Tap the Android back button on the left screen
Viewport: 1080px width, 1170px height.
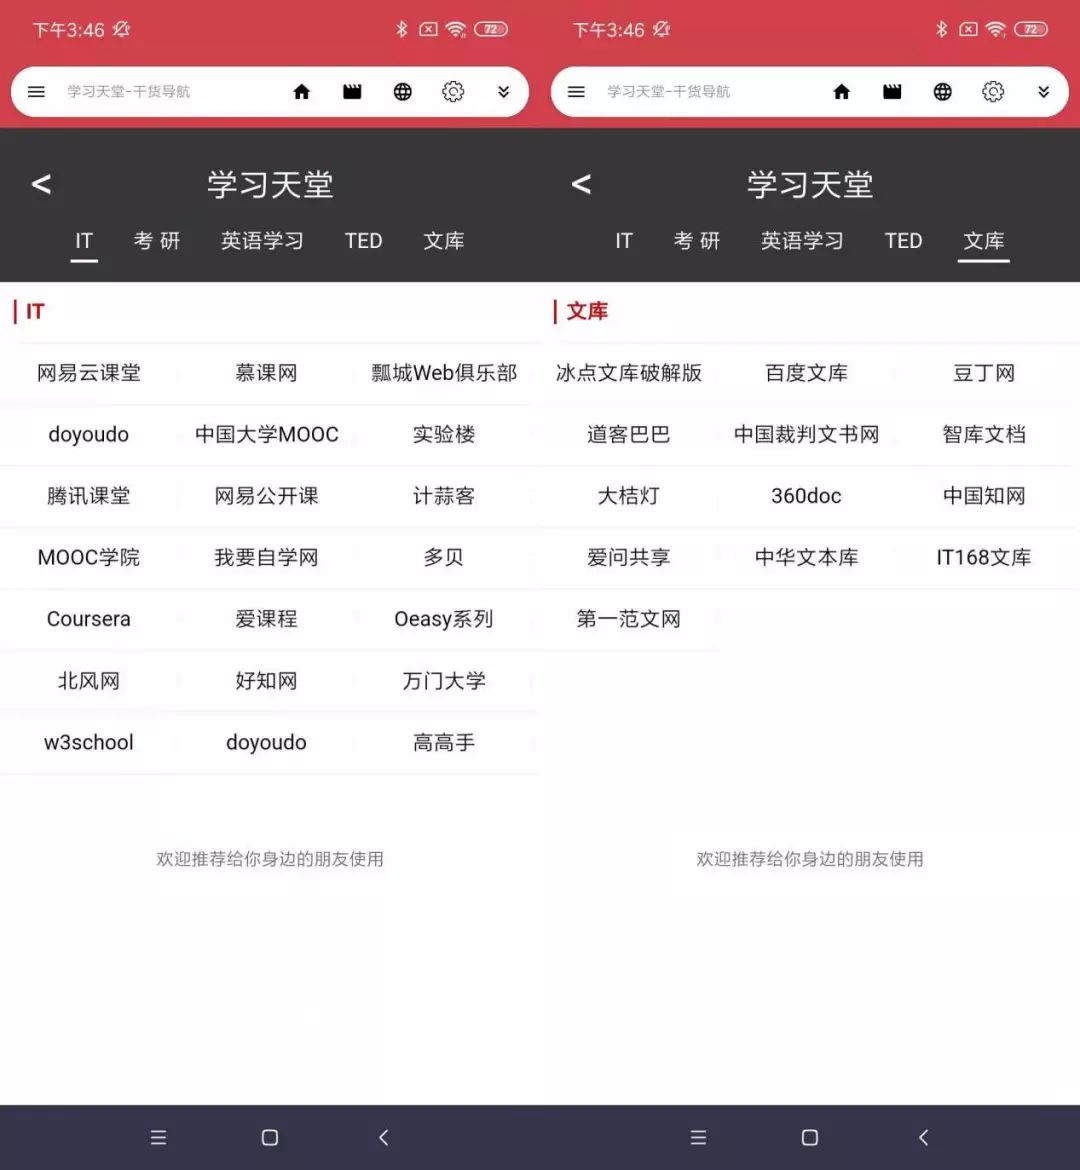coord(384,1137)
